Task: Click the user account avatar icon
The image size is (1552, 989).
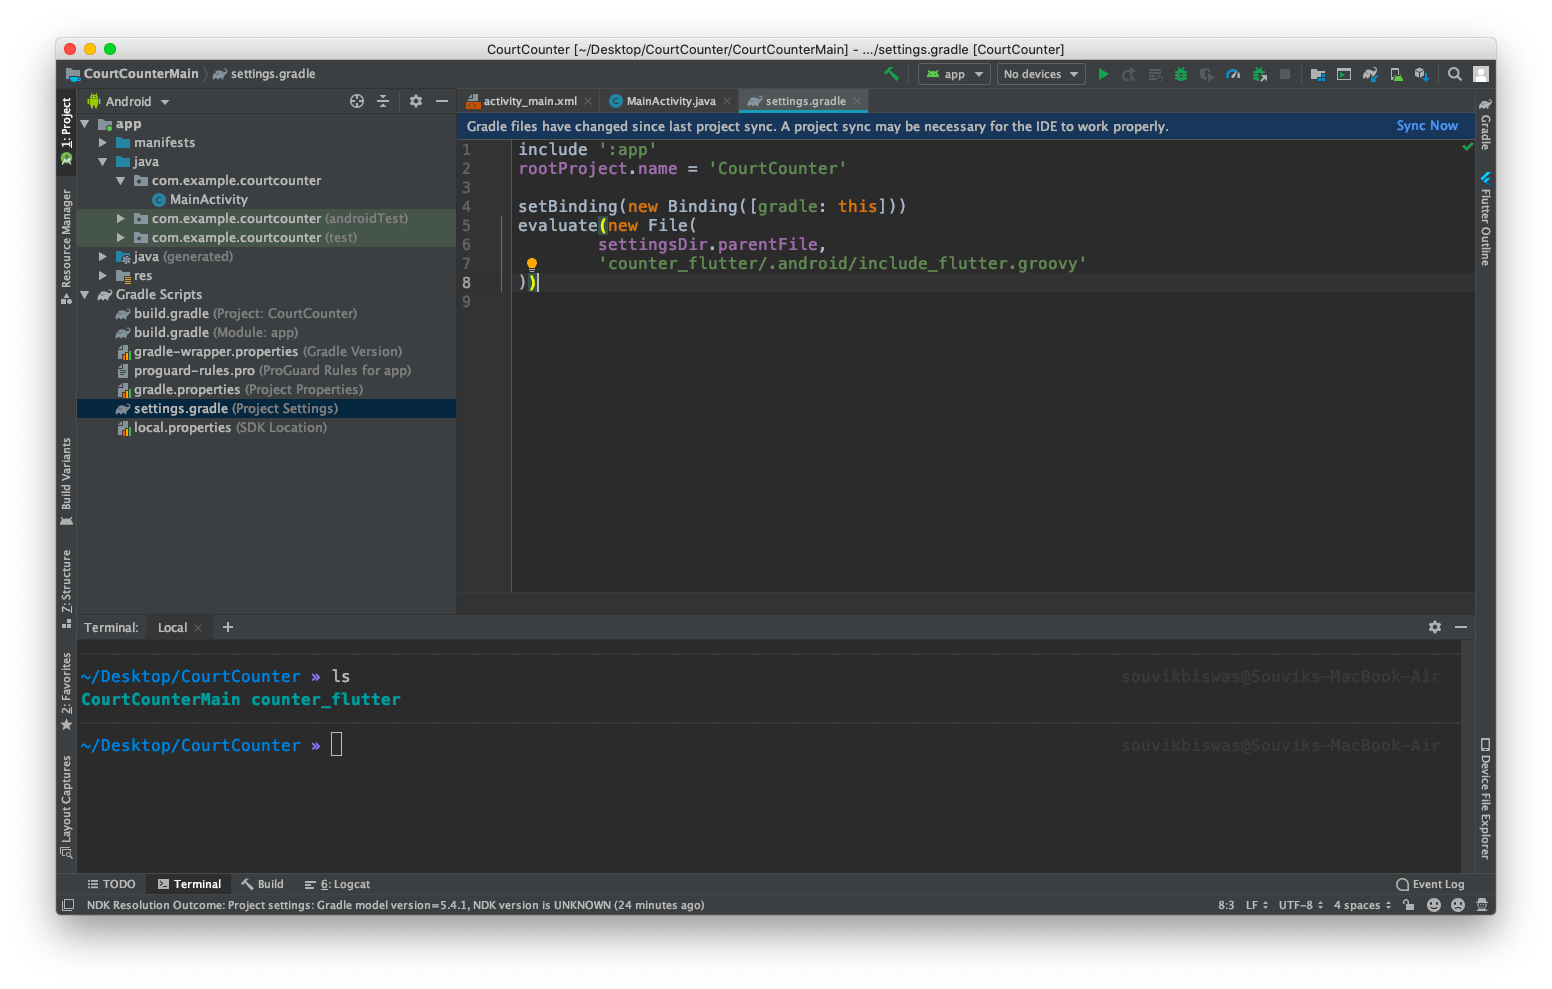Action: pyautogui.click(x=1481, y=74)
